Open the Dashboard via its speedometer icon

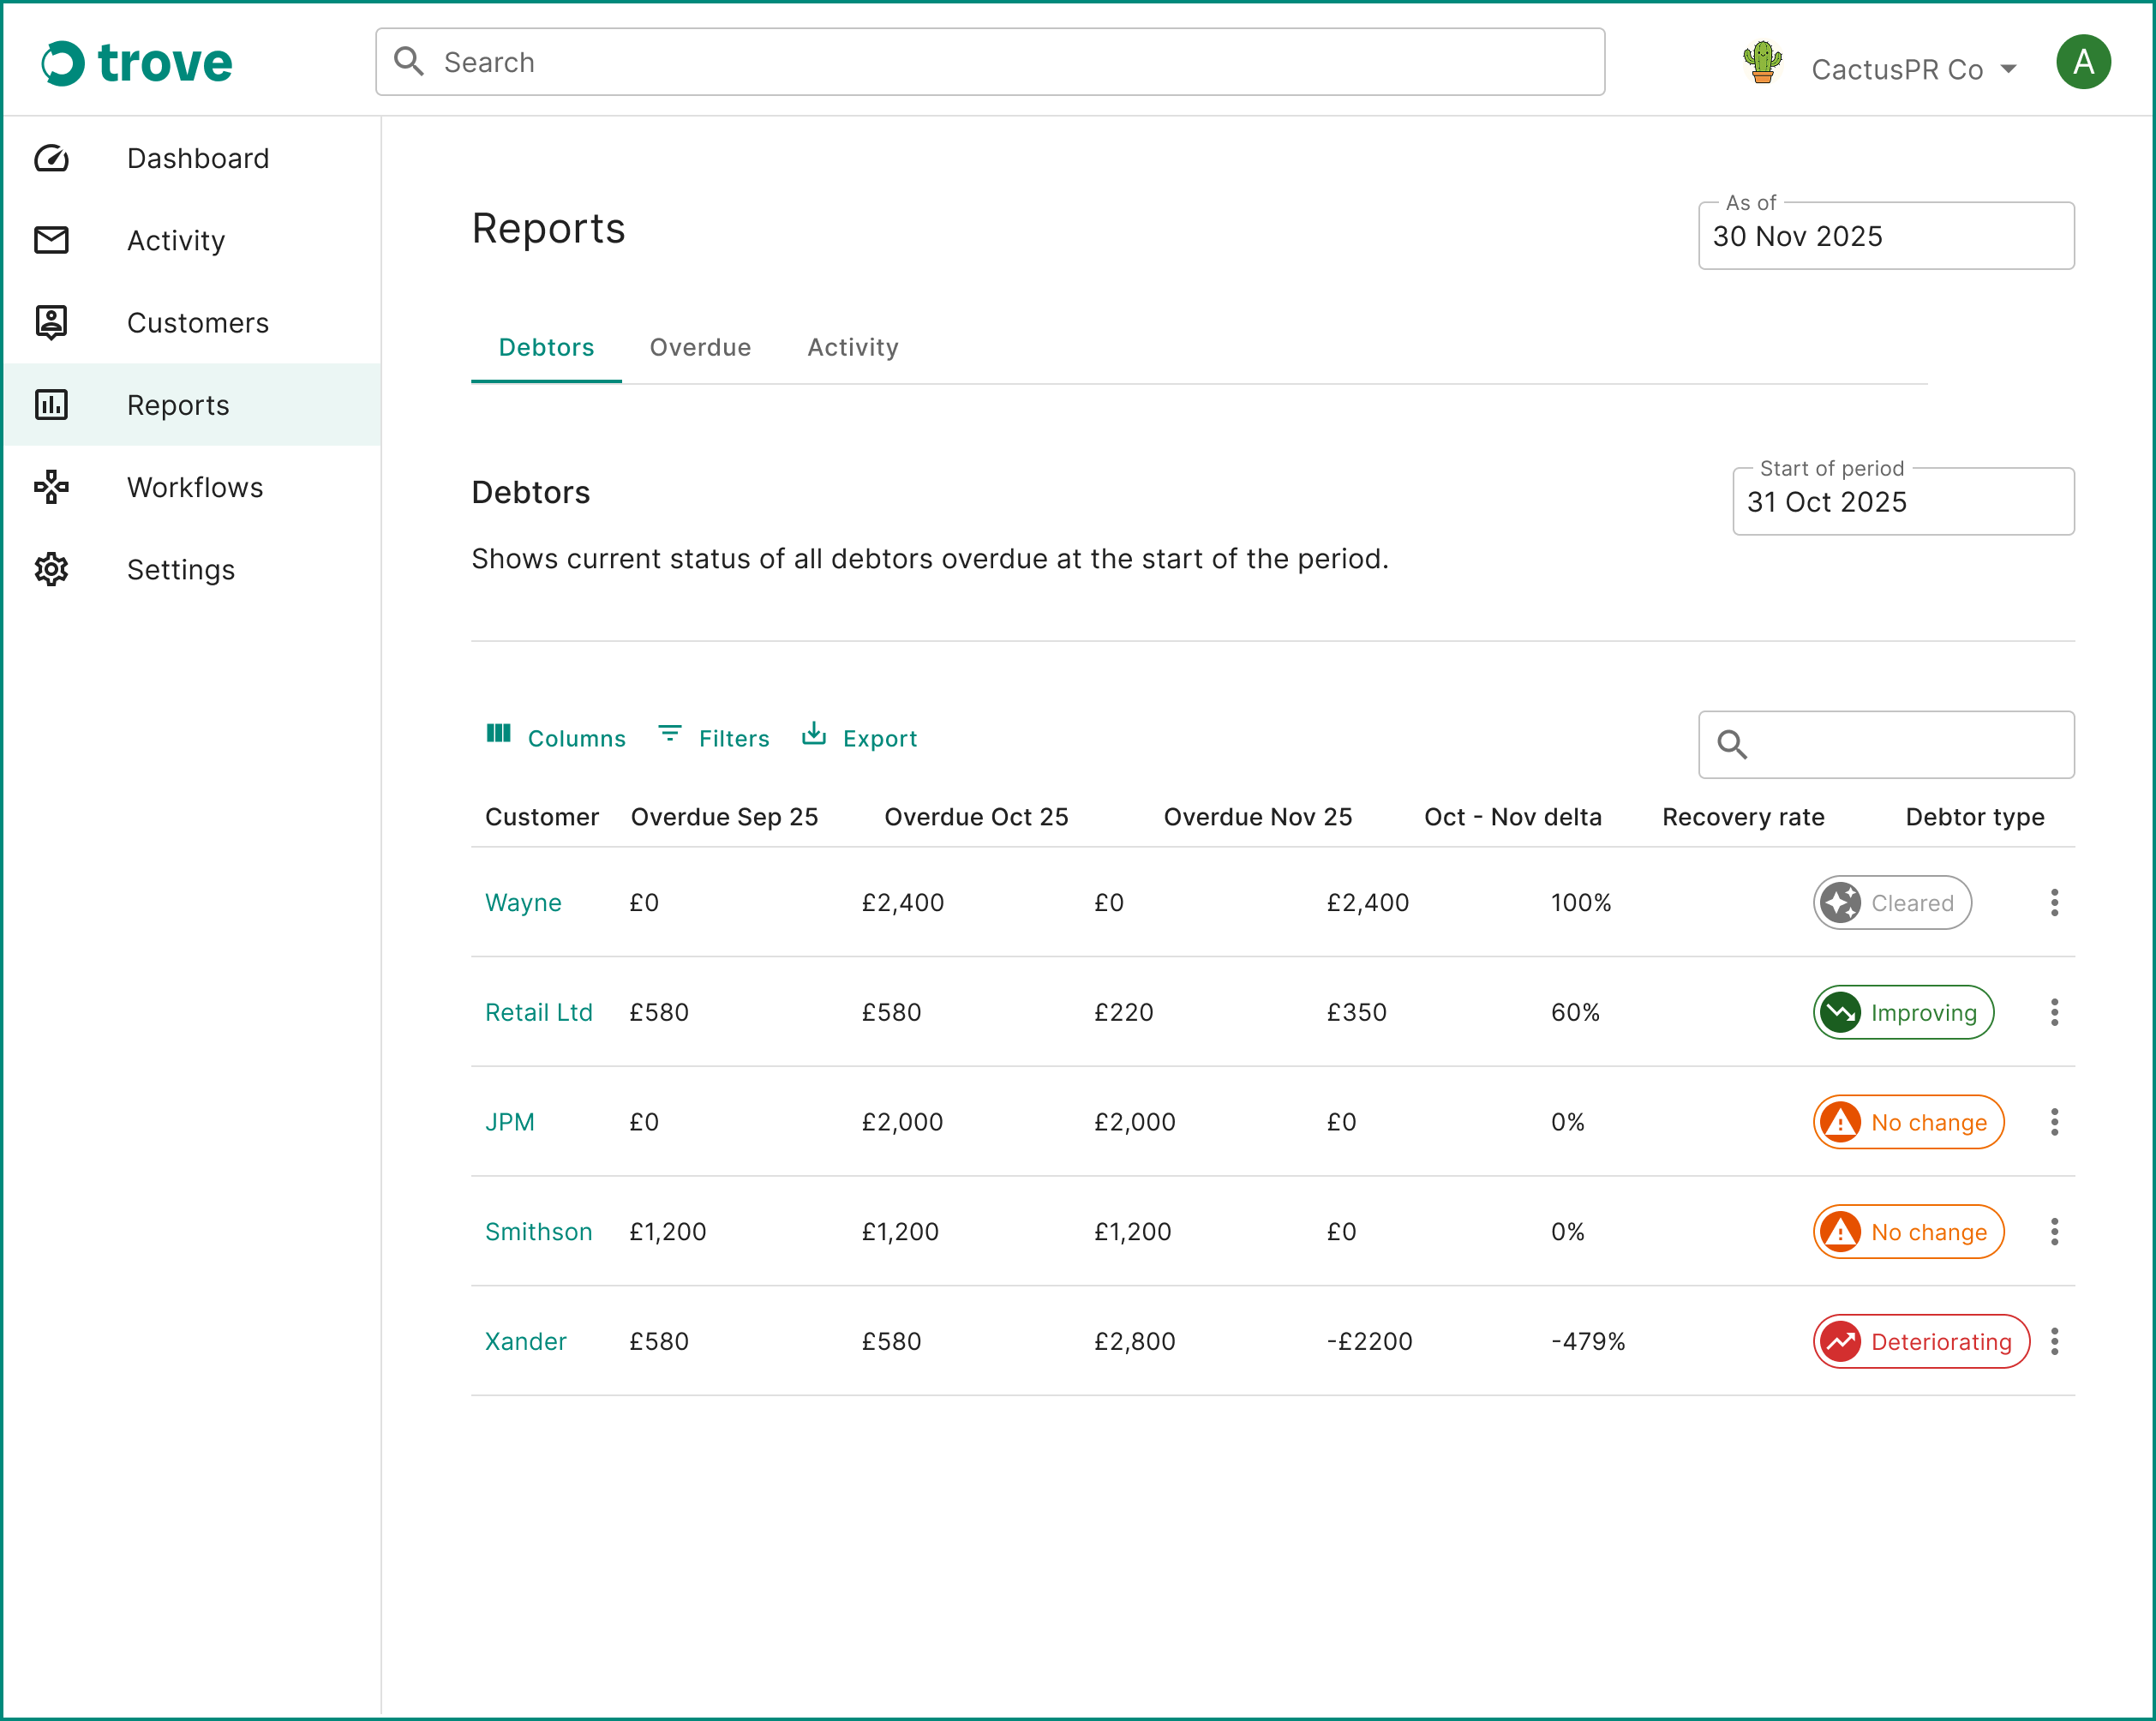pyautogui.click(x=52, y=158)
